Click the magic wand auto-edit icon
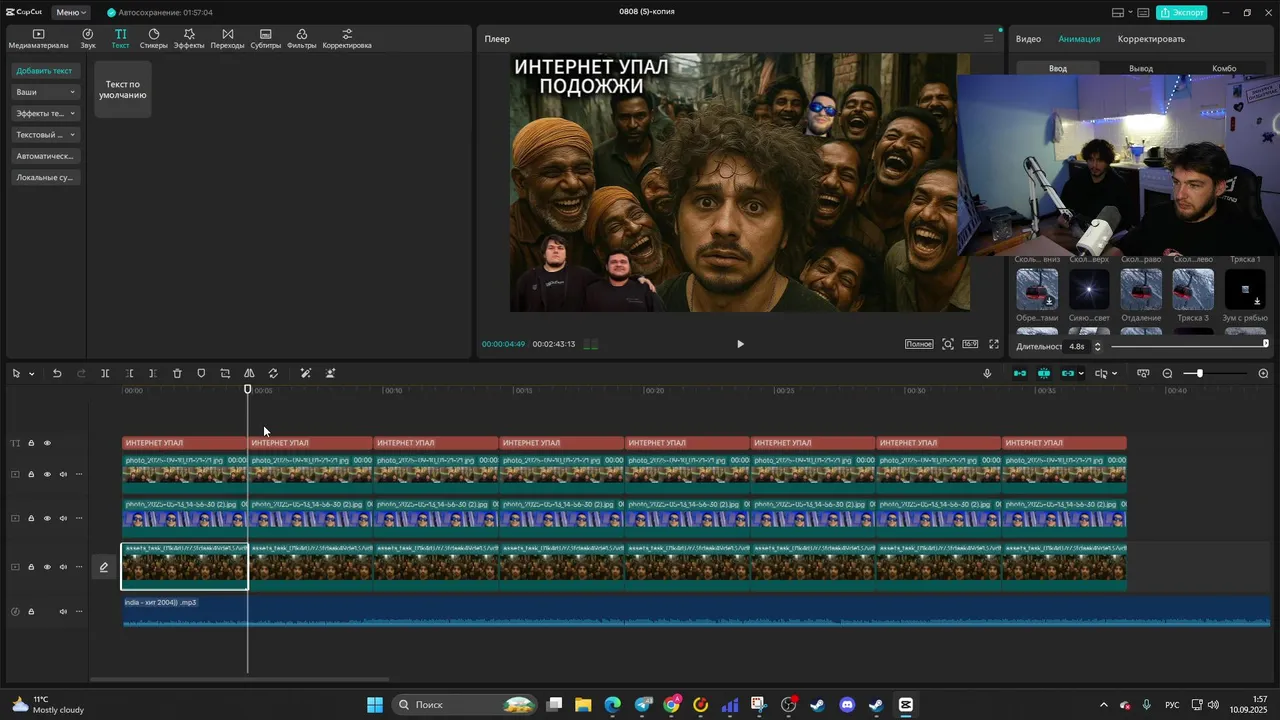This screenshot has width=1280, height=720. click(306, 373)
